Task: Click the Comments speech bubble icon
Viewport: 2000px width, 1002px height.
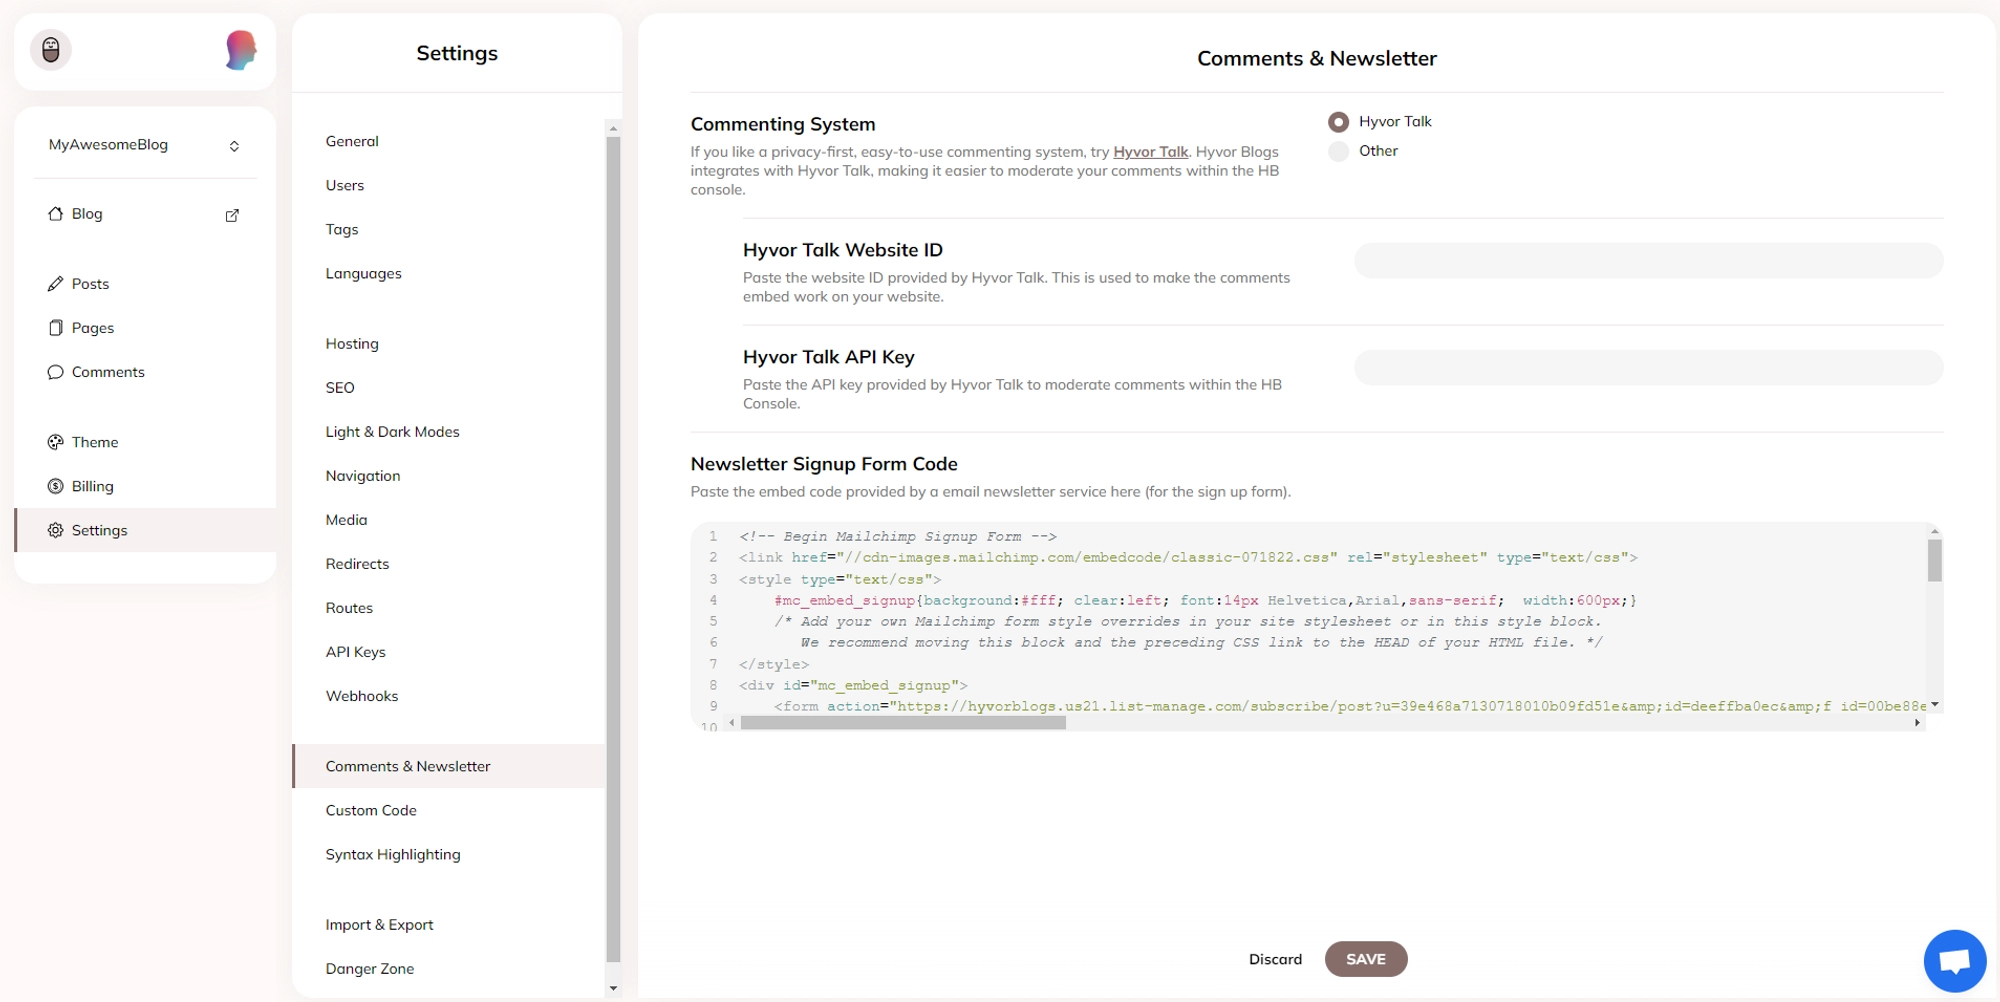Action: click(56, 372)
